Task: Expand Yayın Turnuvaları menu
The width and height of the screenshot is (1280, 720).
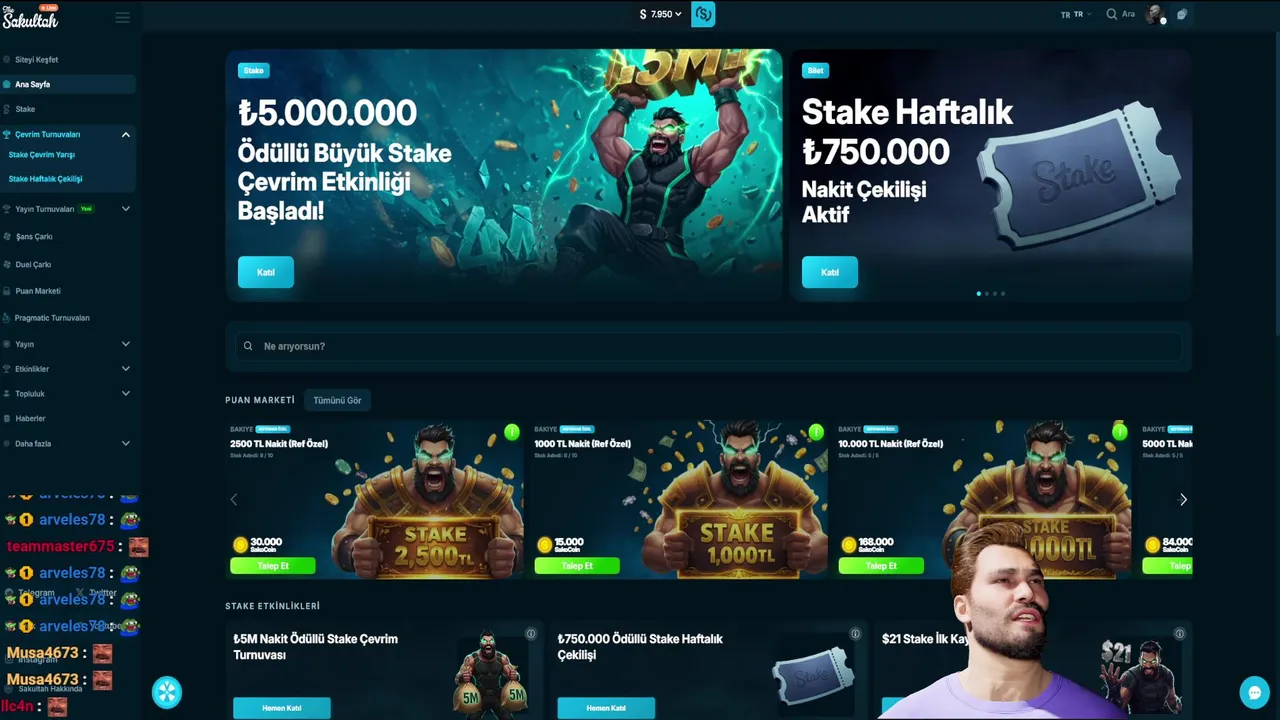Action: tap(126, 209)
